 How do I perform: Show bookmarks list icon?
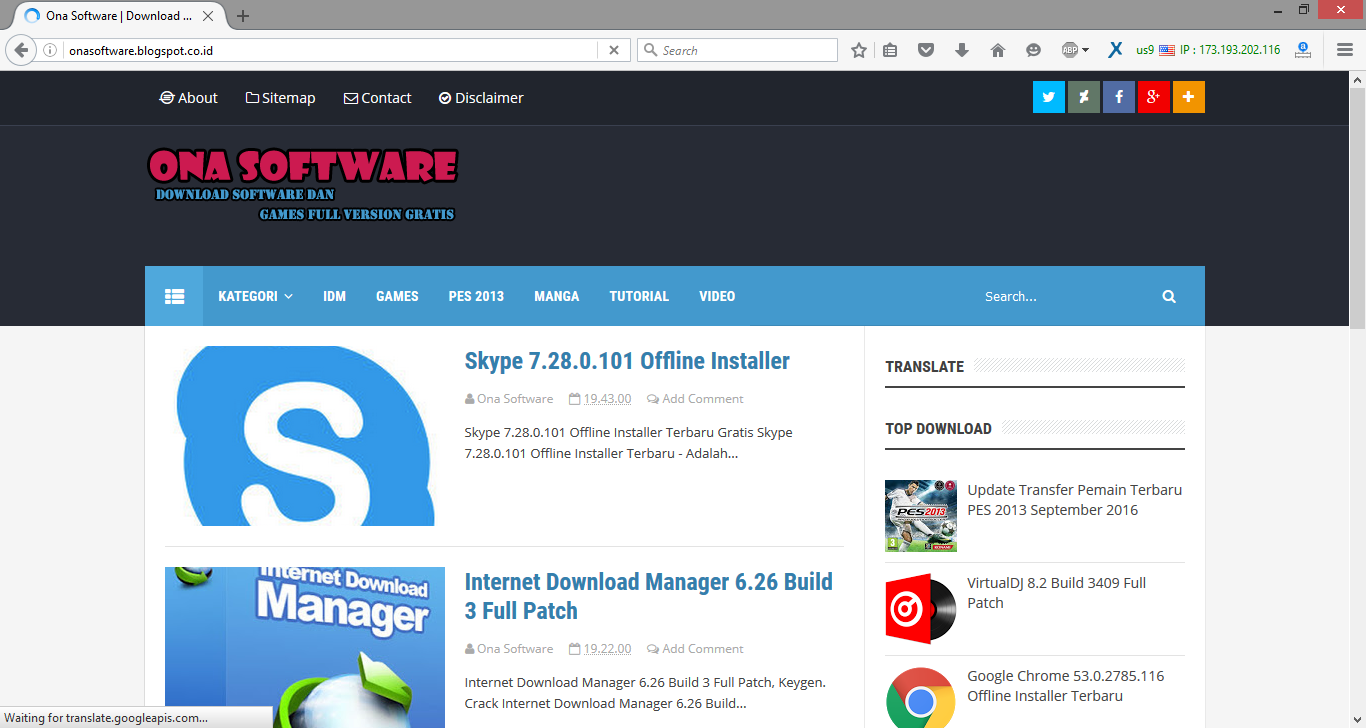pyautogui.click(x=891, y=50)
